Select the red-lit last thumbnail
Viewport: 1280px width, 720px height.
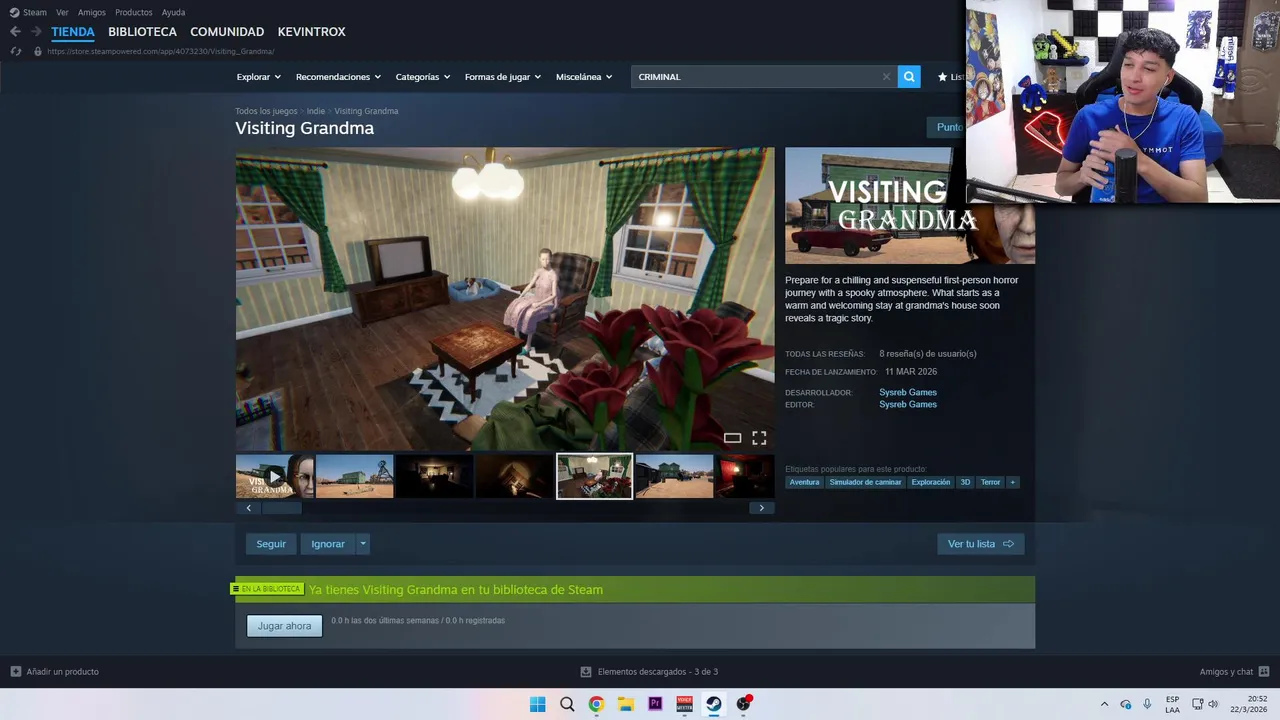[x=745, y=477]
